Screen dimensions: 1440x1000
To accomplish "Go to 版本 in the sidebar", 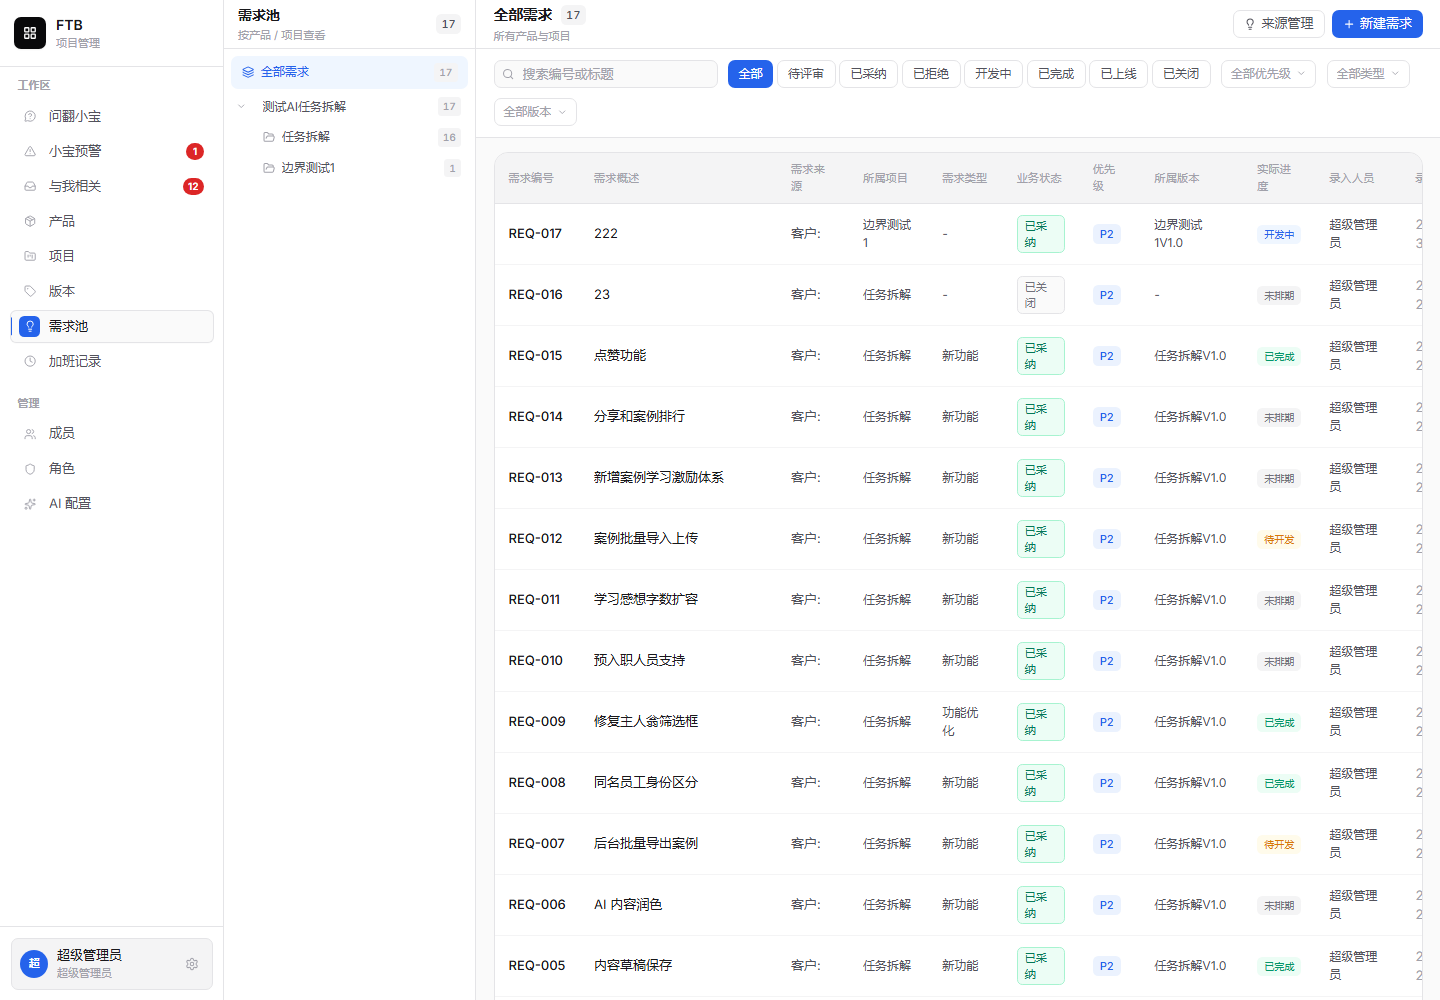I will (x=112, y=291).
